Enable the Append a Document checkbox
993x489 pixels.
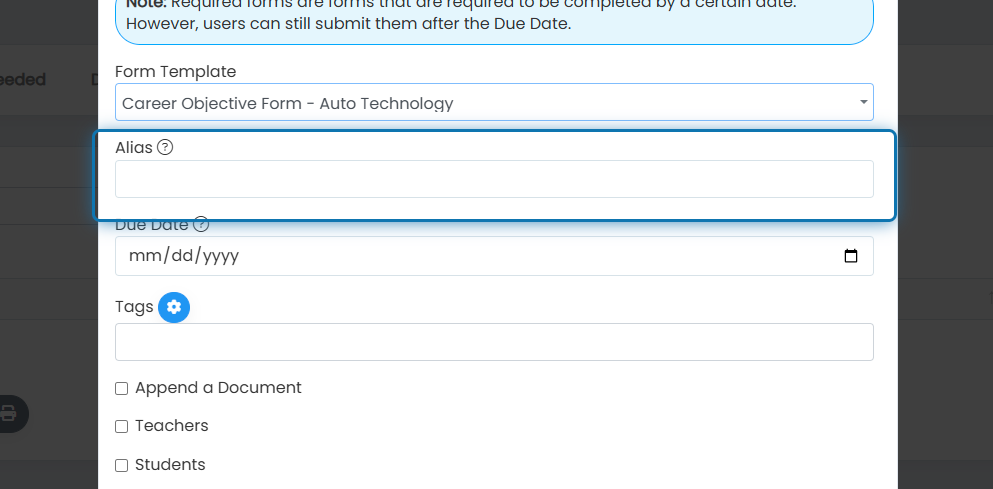[x=122, y=388]
